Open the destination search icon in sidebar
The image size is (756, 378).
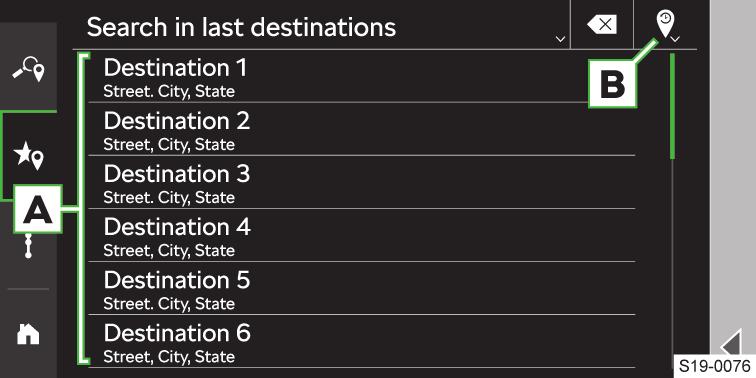point(28,70)
